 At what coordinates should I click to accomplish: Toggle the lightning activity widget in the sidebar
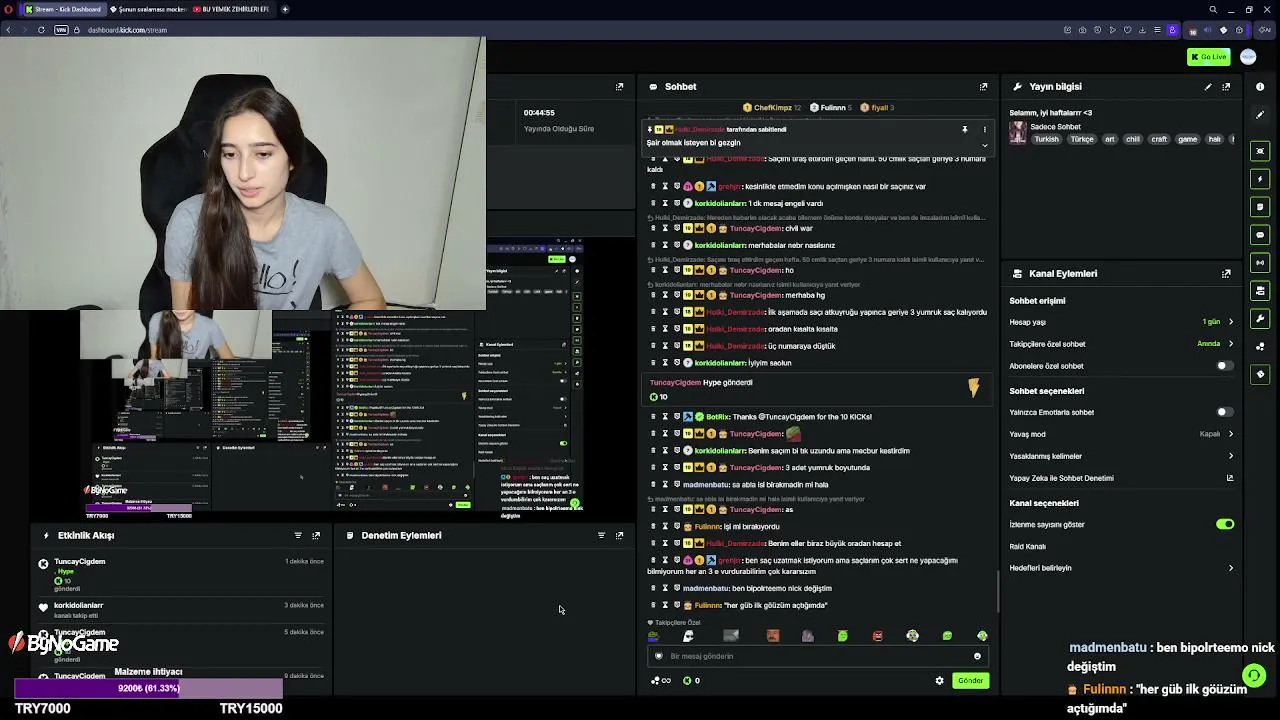(1260, 179)
